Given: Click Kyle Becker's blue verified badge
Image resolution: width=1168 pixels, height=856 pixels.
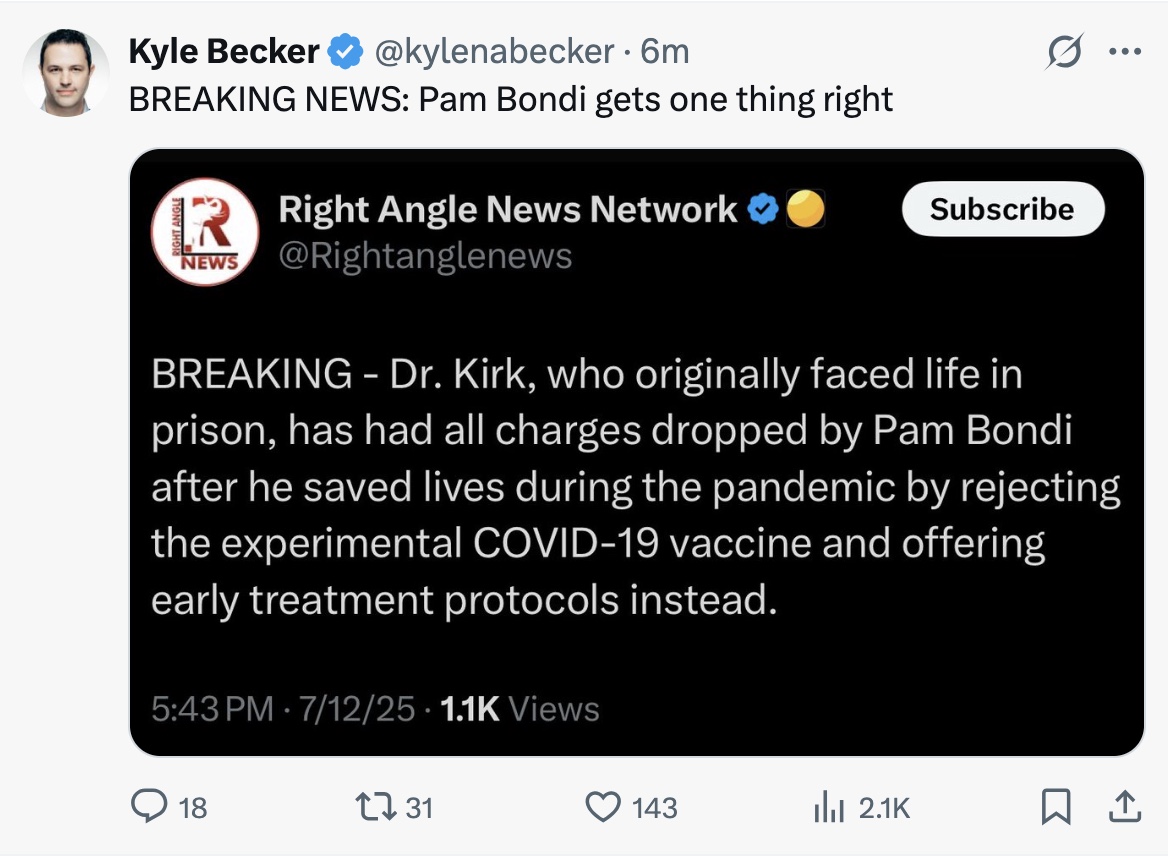Looking at the screenshot, I should (346, 51).
